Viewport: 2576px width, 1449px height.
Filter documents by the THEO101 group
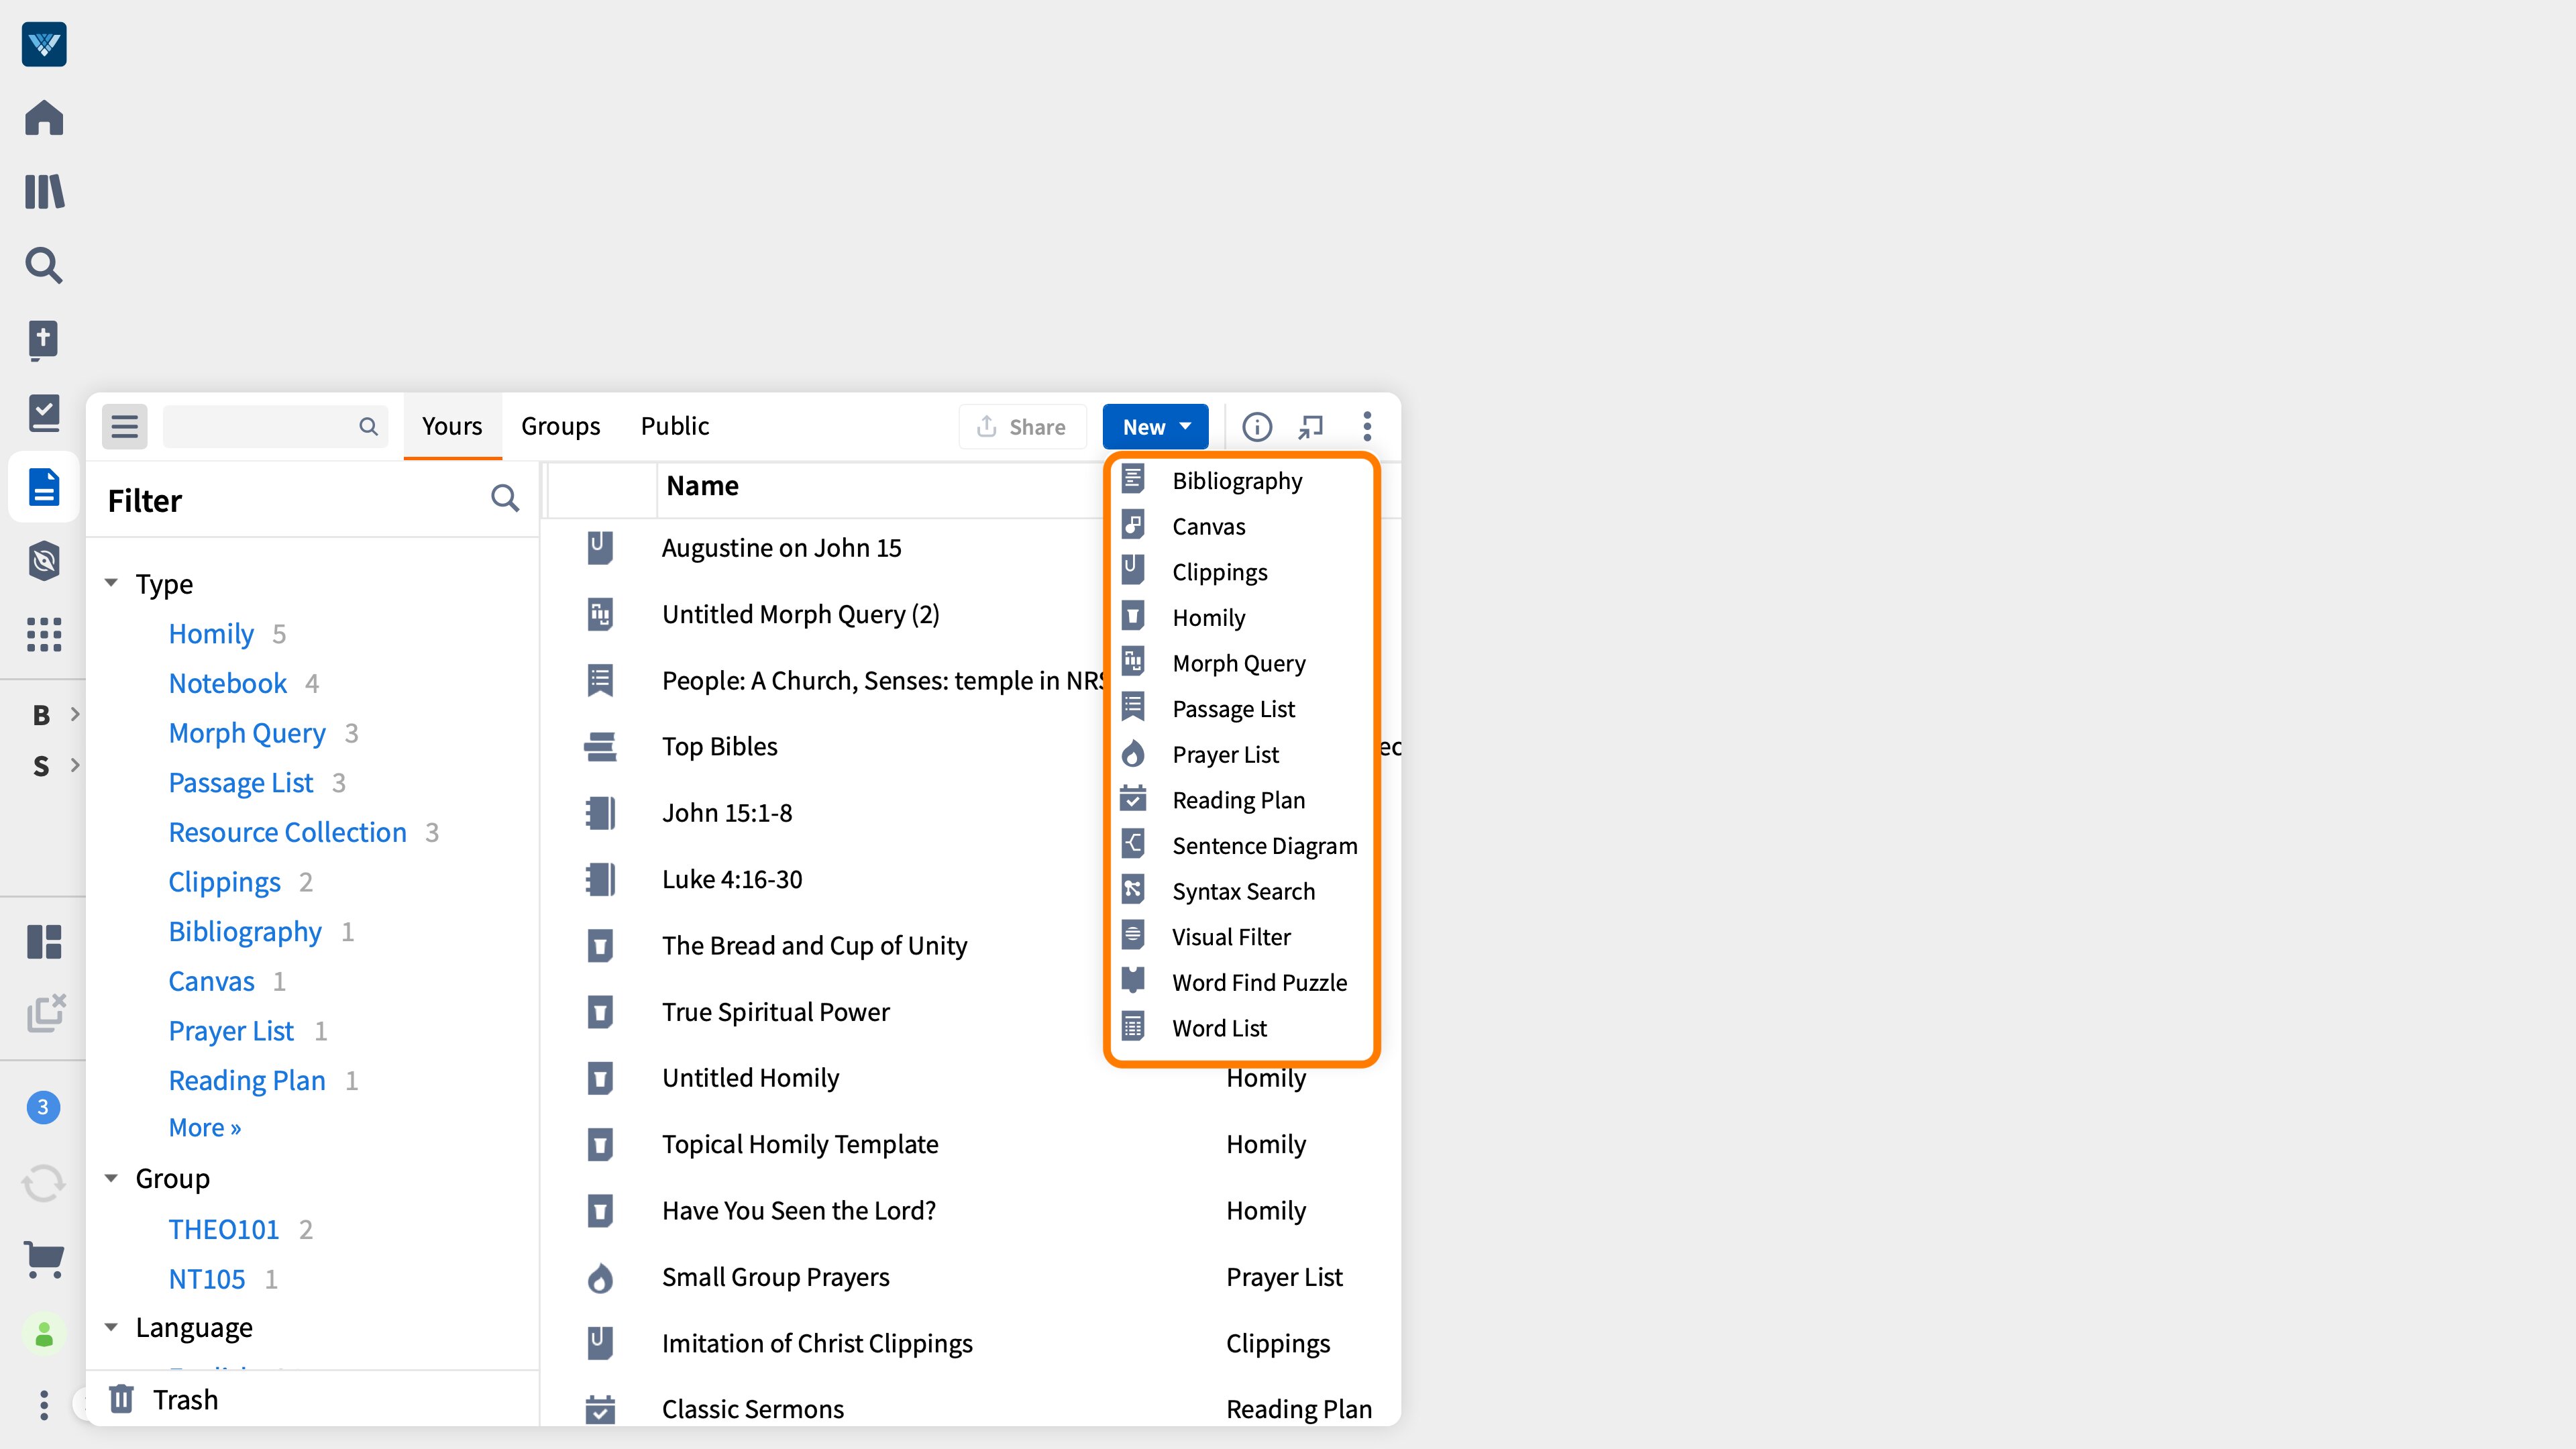coord(224,1228)
